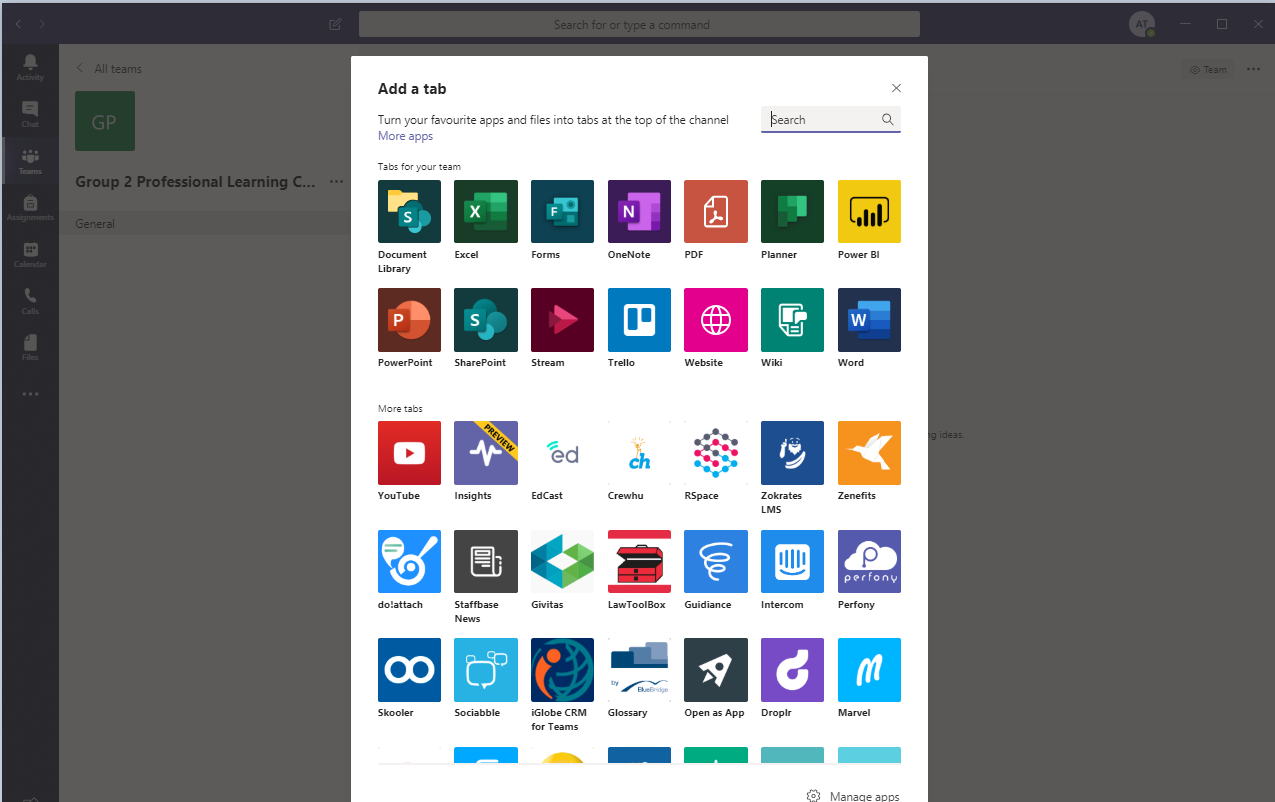Pick the Crewhu app tile
The image size is (1275, 802).
tap(639, 453)
